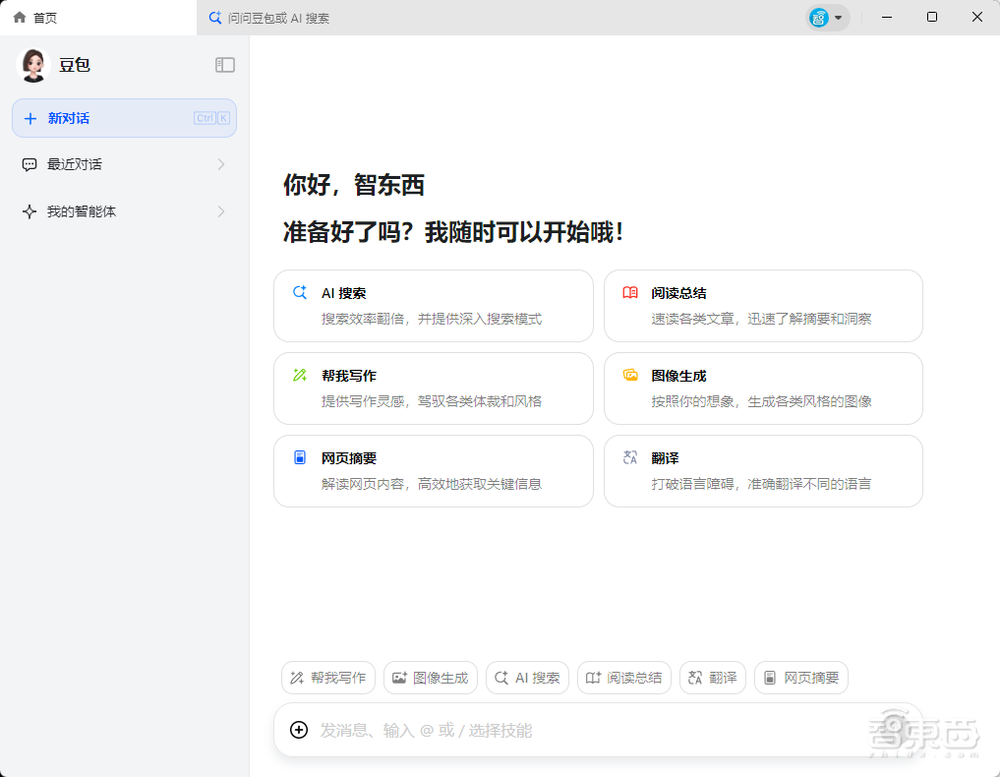Click the 发消息 message input field
This screenshot has height=777, width=1000.
pos(500,730)
